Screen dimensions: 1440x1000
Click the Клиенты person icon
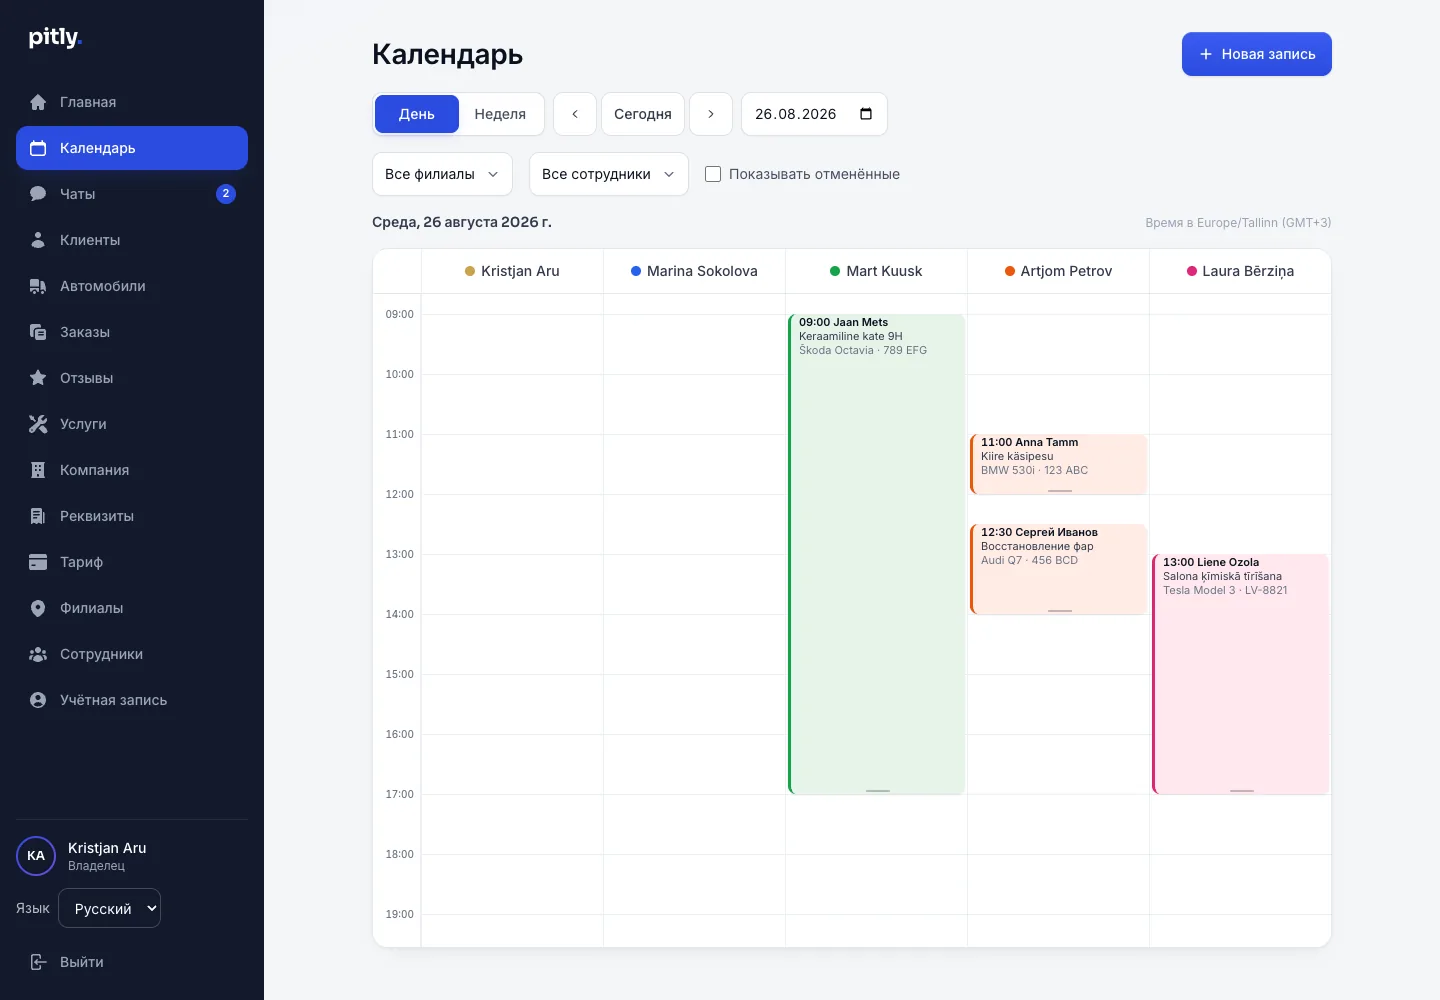[x=38, y=240]
